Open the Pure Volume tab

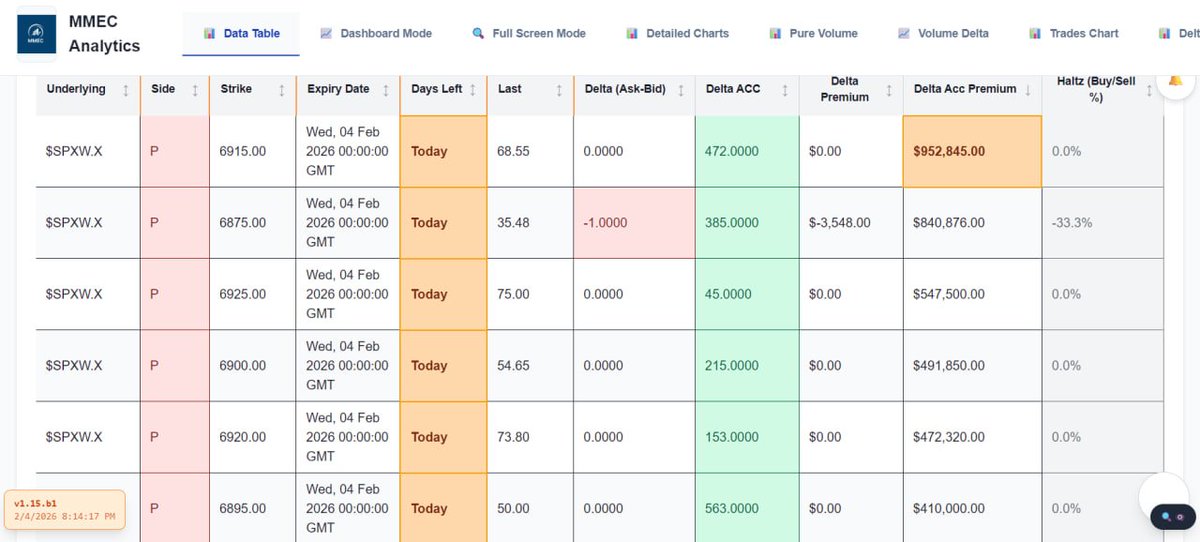click(x=813, y=33)
